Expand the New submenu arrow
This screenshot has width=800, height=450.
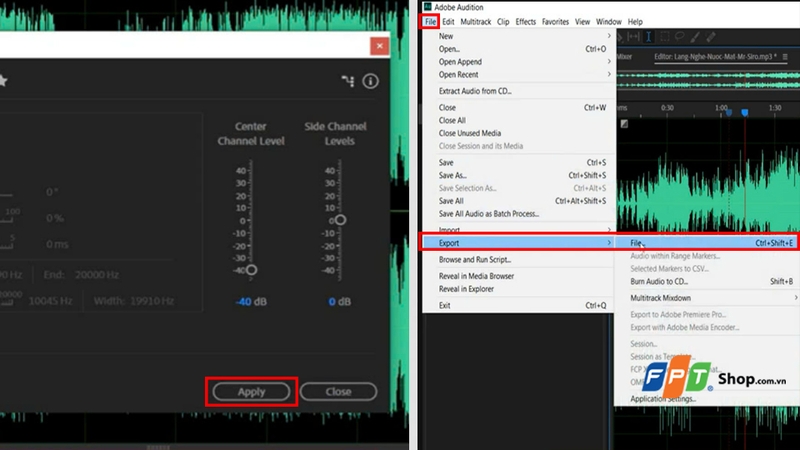click(609, 36)
